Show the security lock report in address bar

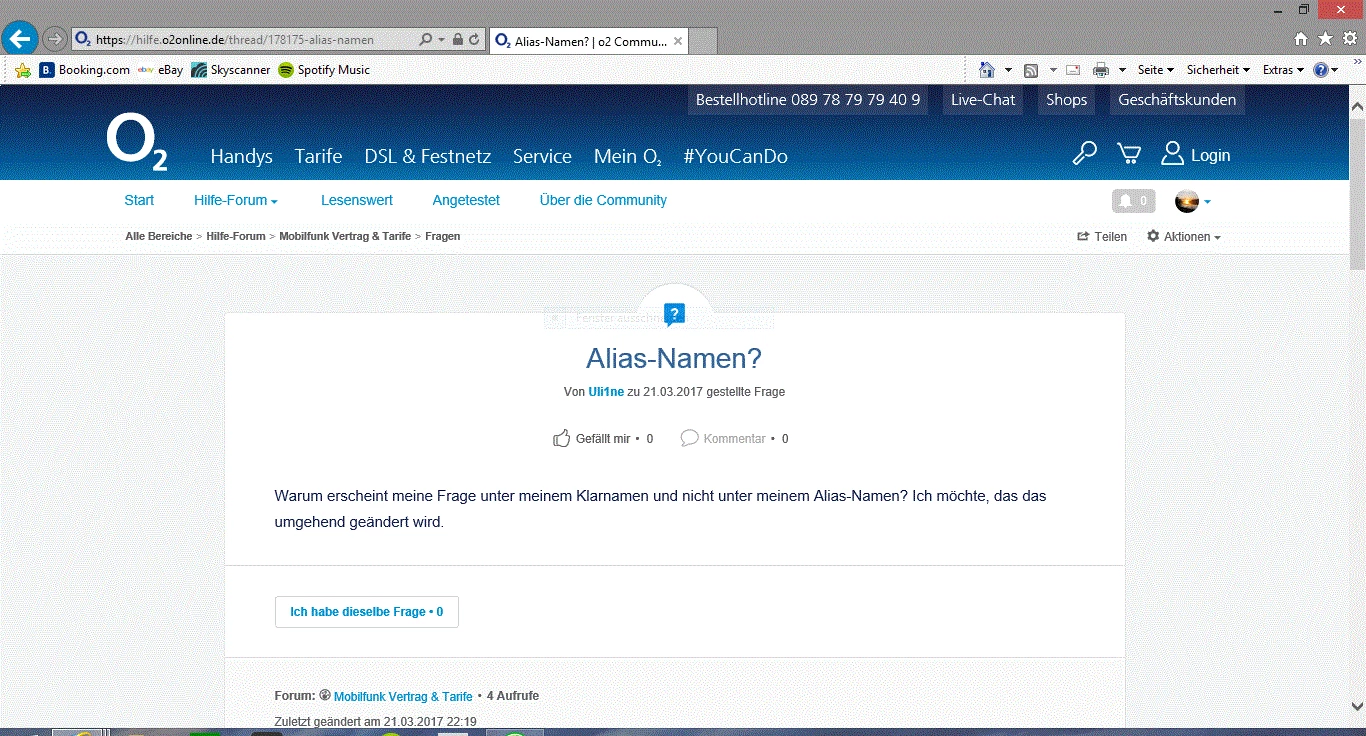point(457,40)
